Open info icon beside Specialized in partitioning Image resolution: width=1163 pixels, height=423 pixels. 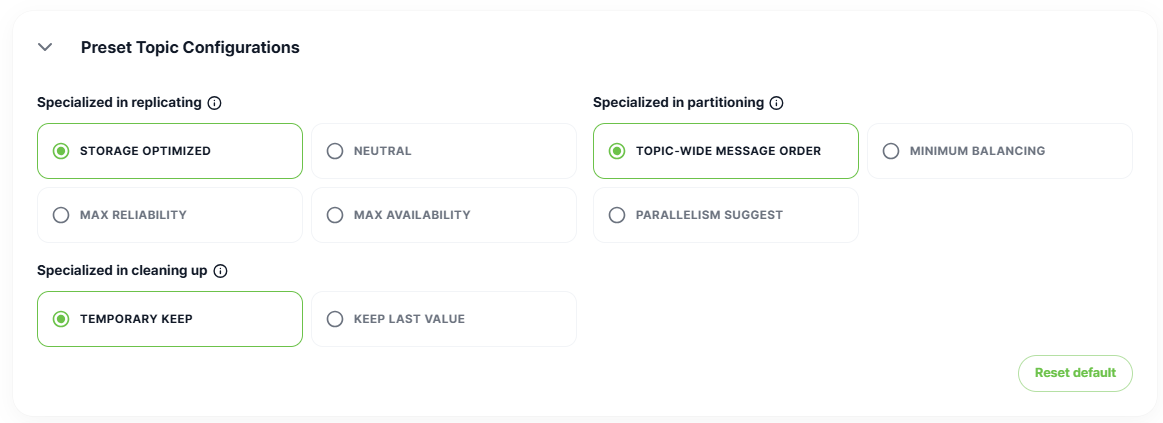[x=777, y=103]
